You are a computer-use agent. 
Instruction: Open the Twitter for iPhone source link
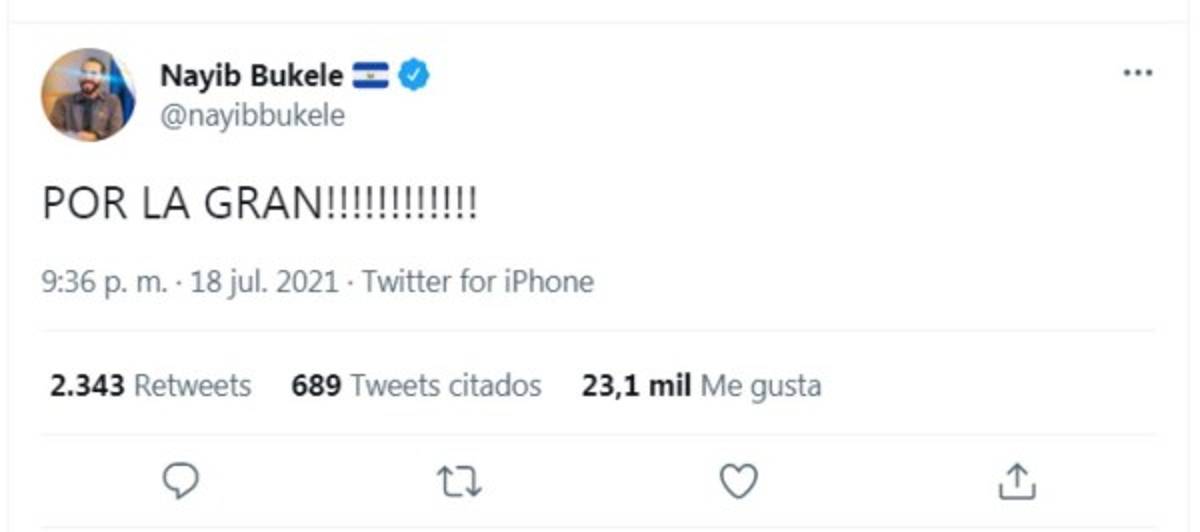478,282
